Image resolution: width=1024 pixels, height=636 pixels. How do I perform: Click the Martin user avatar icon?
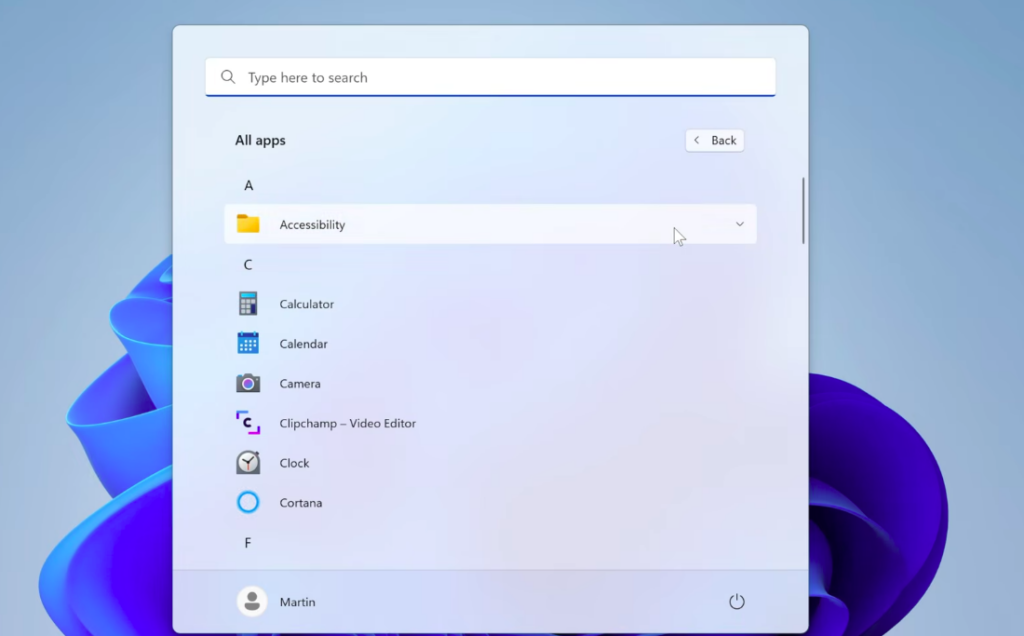point(252,601)
